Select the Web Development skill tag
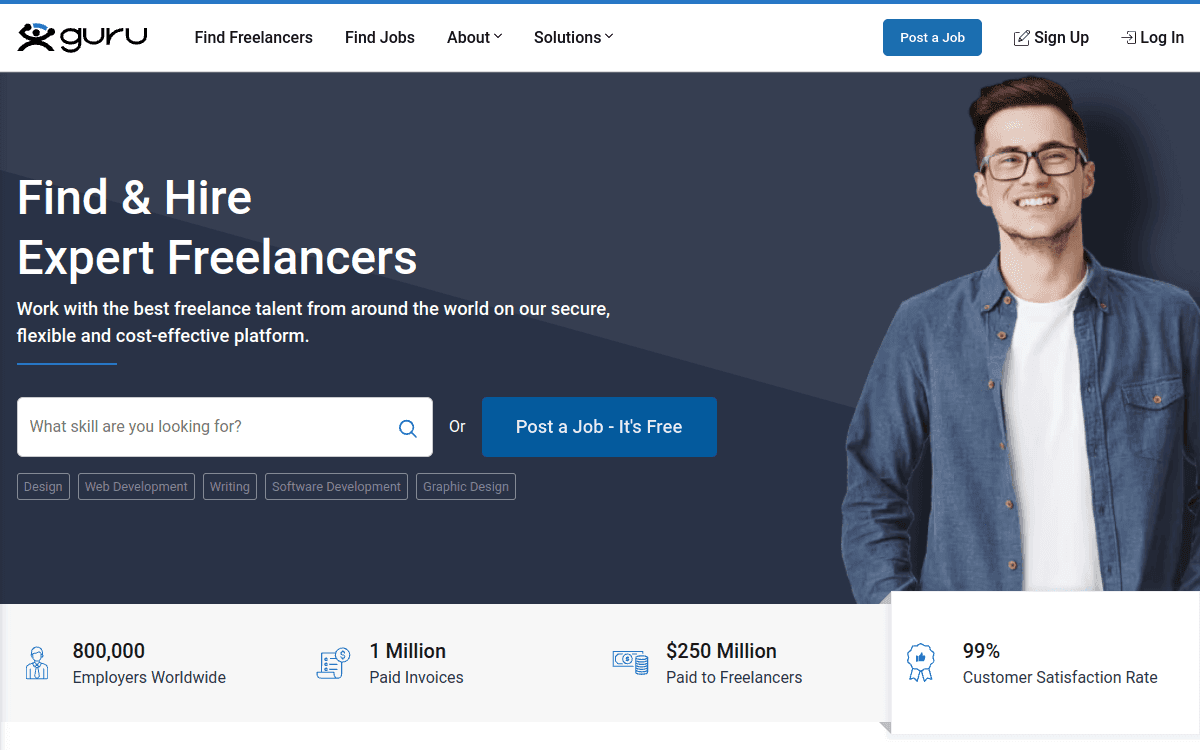Image resolution: width=1200 pixels, height=750 pixels. [136, 487]
